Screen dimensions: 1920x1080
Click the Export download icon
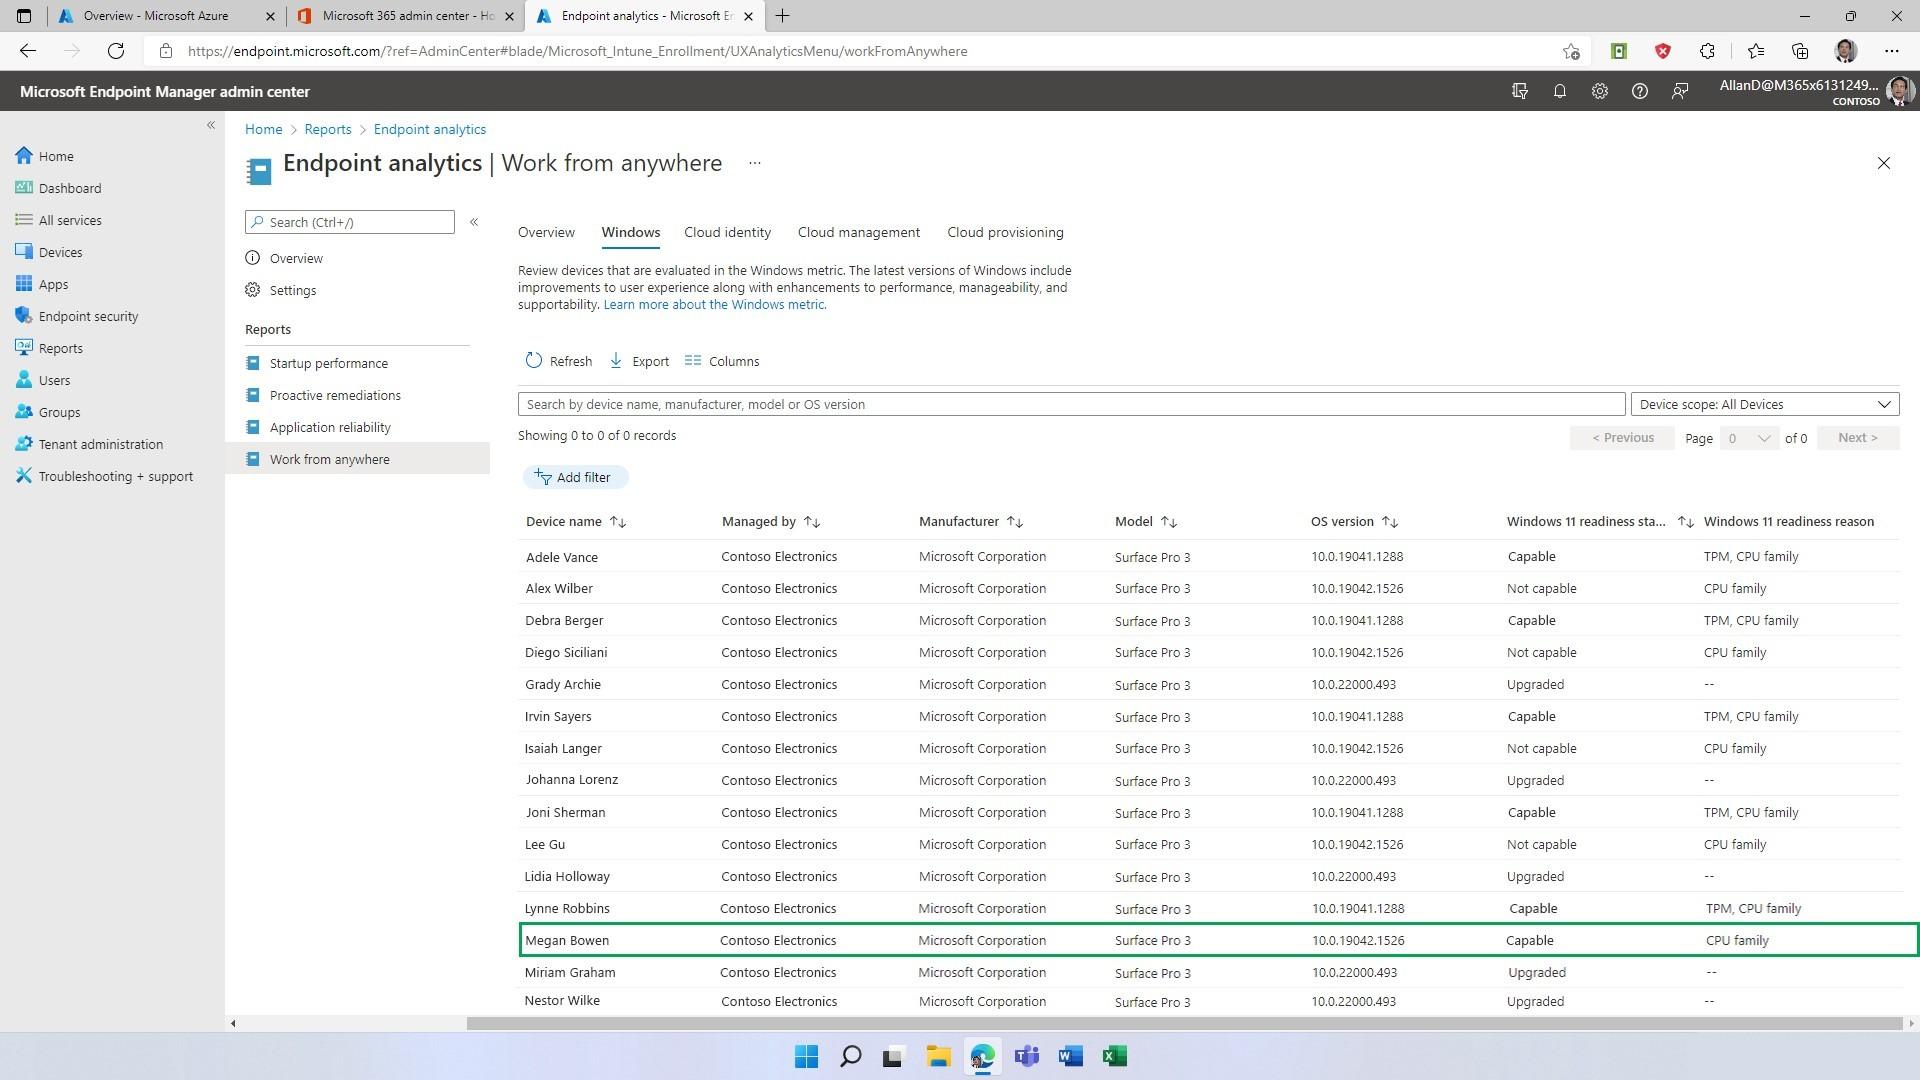click(x=616, y=361)
